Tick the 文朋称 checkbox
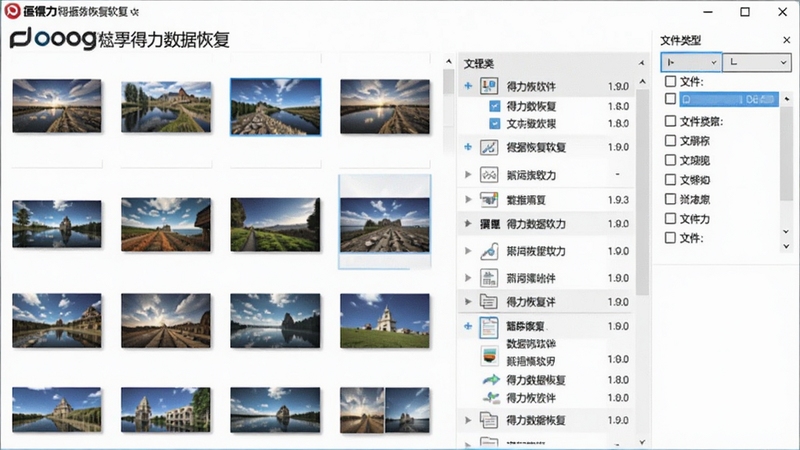This screenshot has height=450, width=800. [670, 140]
